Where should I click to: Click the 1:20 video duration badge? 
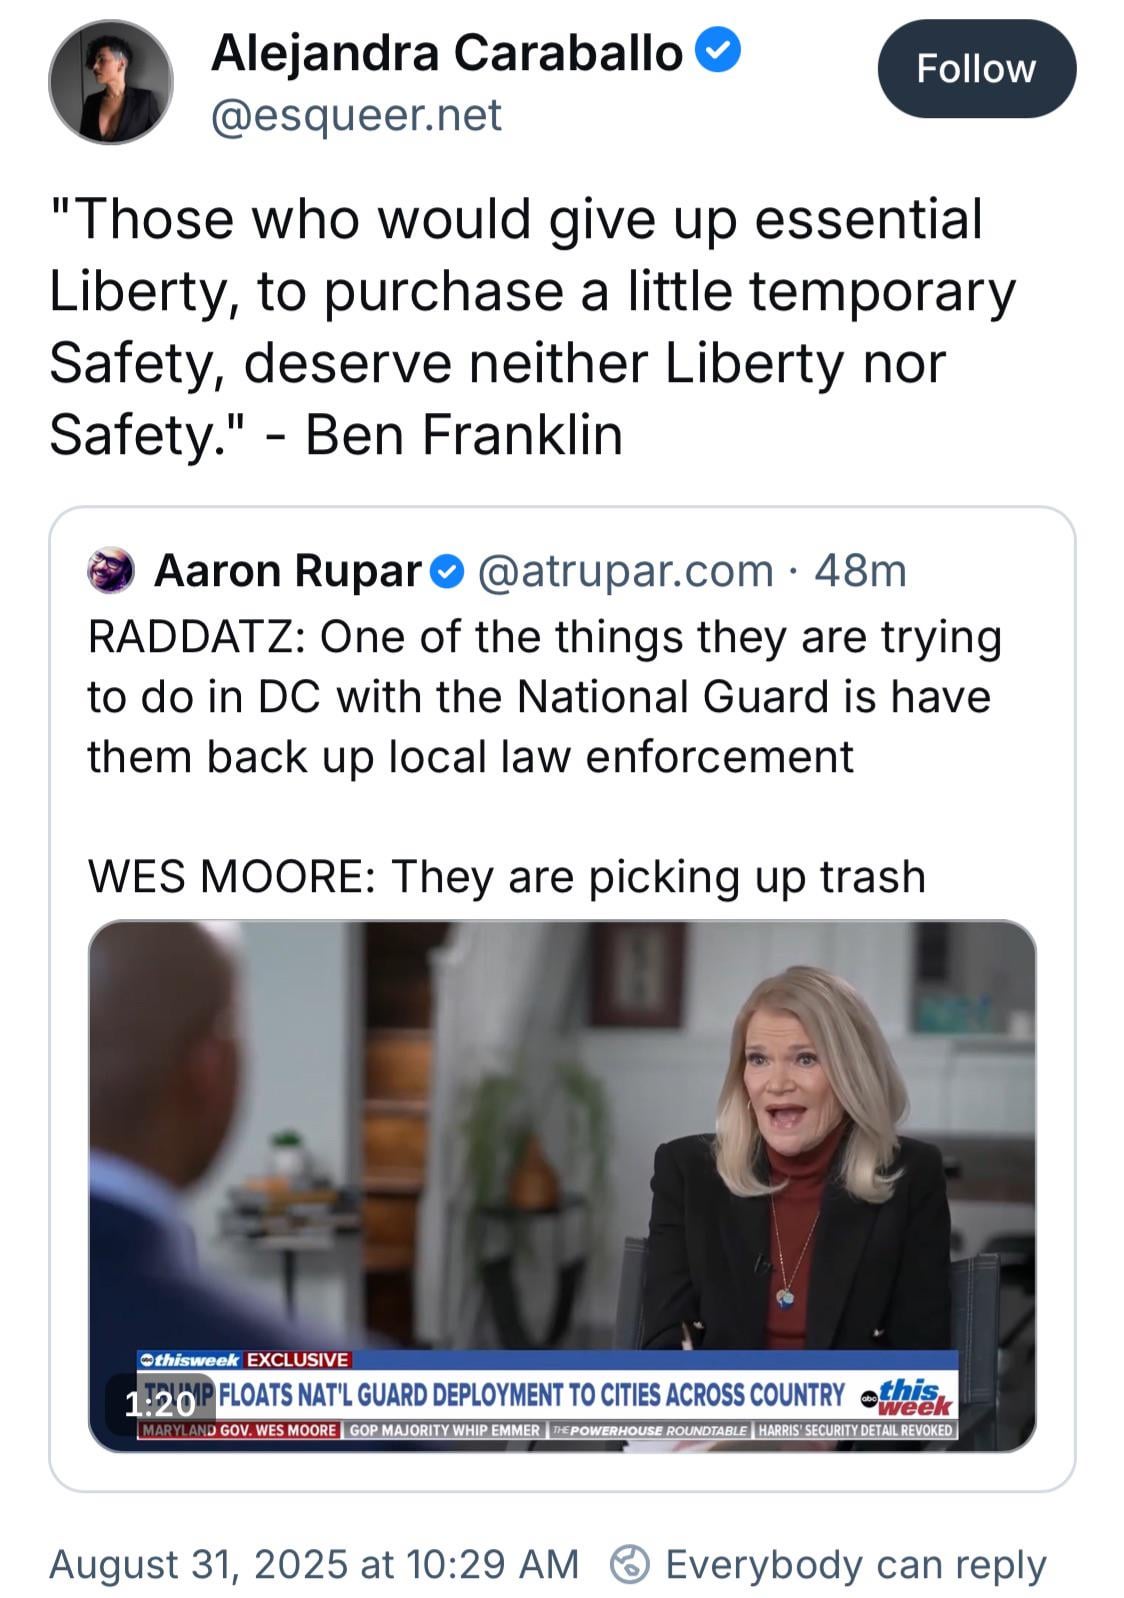click(160, 1404)
